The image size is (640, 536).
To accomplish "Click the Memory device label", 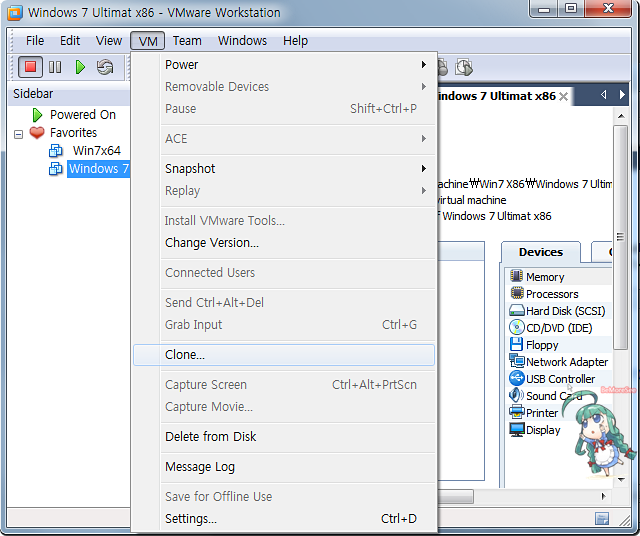I will click(x=545, y=277).
